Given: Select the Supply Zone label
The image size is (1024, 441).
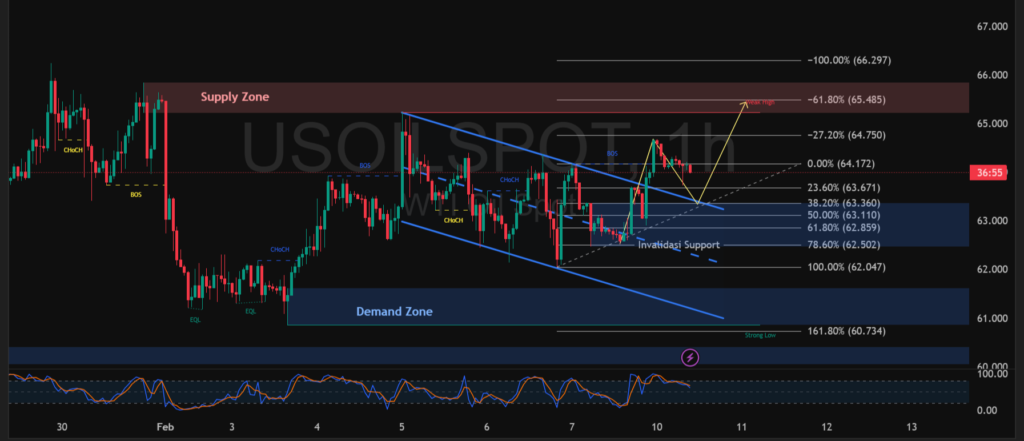Looking at the screenshot, I should click(235, 97).
